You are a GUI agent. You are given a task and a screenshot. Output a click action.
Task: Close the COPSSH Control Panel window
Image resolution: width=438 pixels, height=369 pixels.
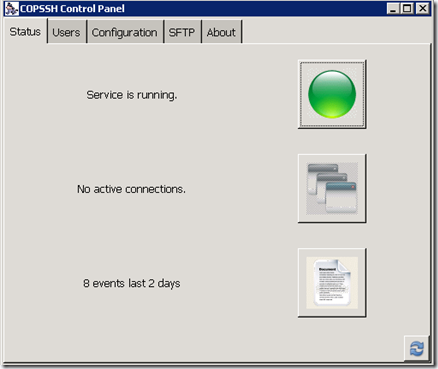tap(423, 8)
